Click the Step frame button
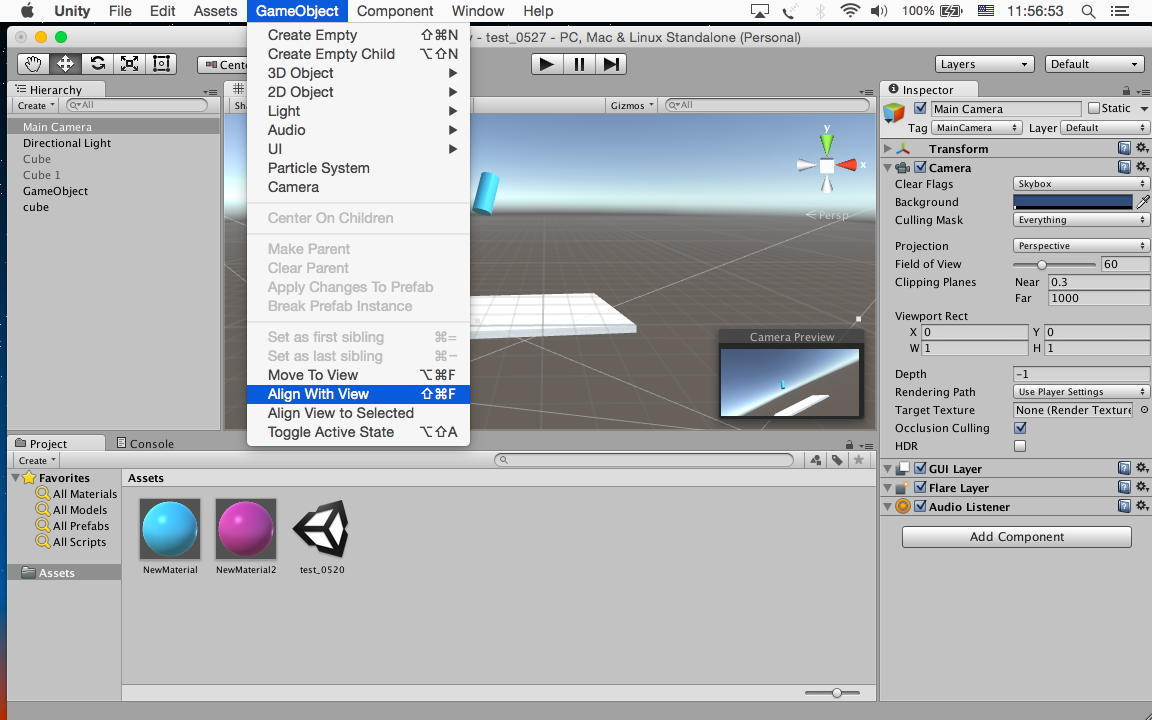This screenshot has height=720, width=1152. pyautogui.click(x=611, y=64)
